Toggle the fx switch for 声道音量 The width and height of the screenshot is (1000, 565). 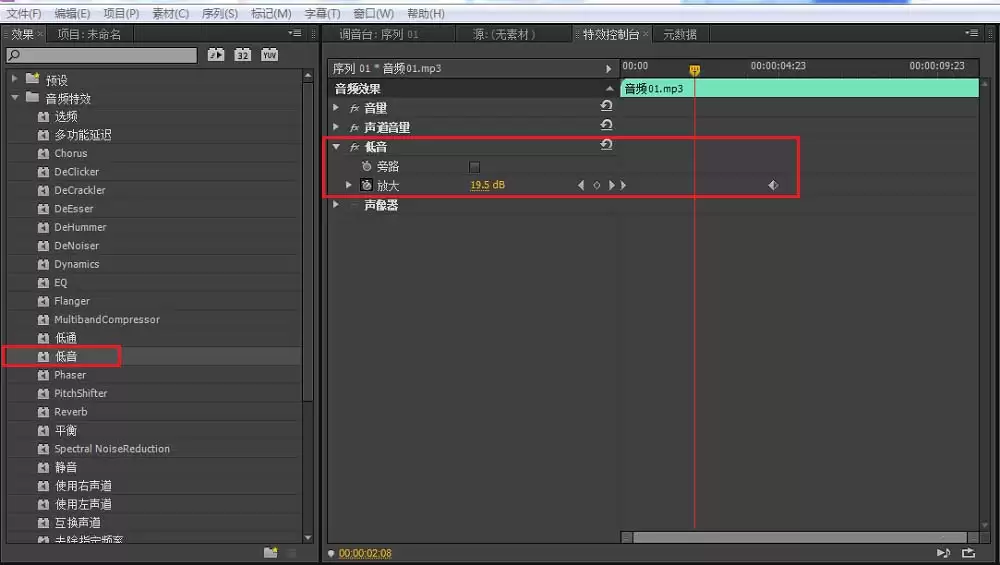click(x=354, y=128)
